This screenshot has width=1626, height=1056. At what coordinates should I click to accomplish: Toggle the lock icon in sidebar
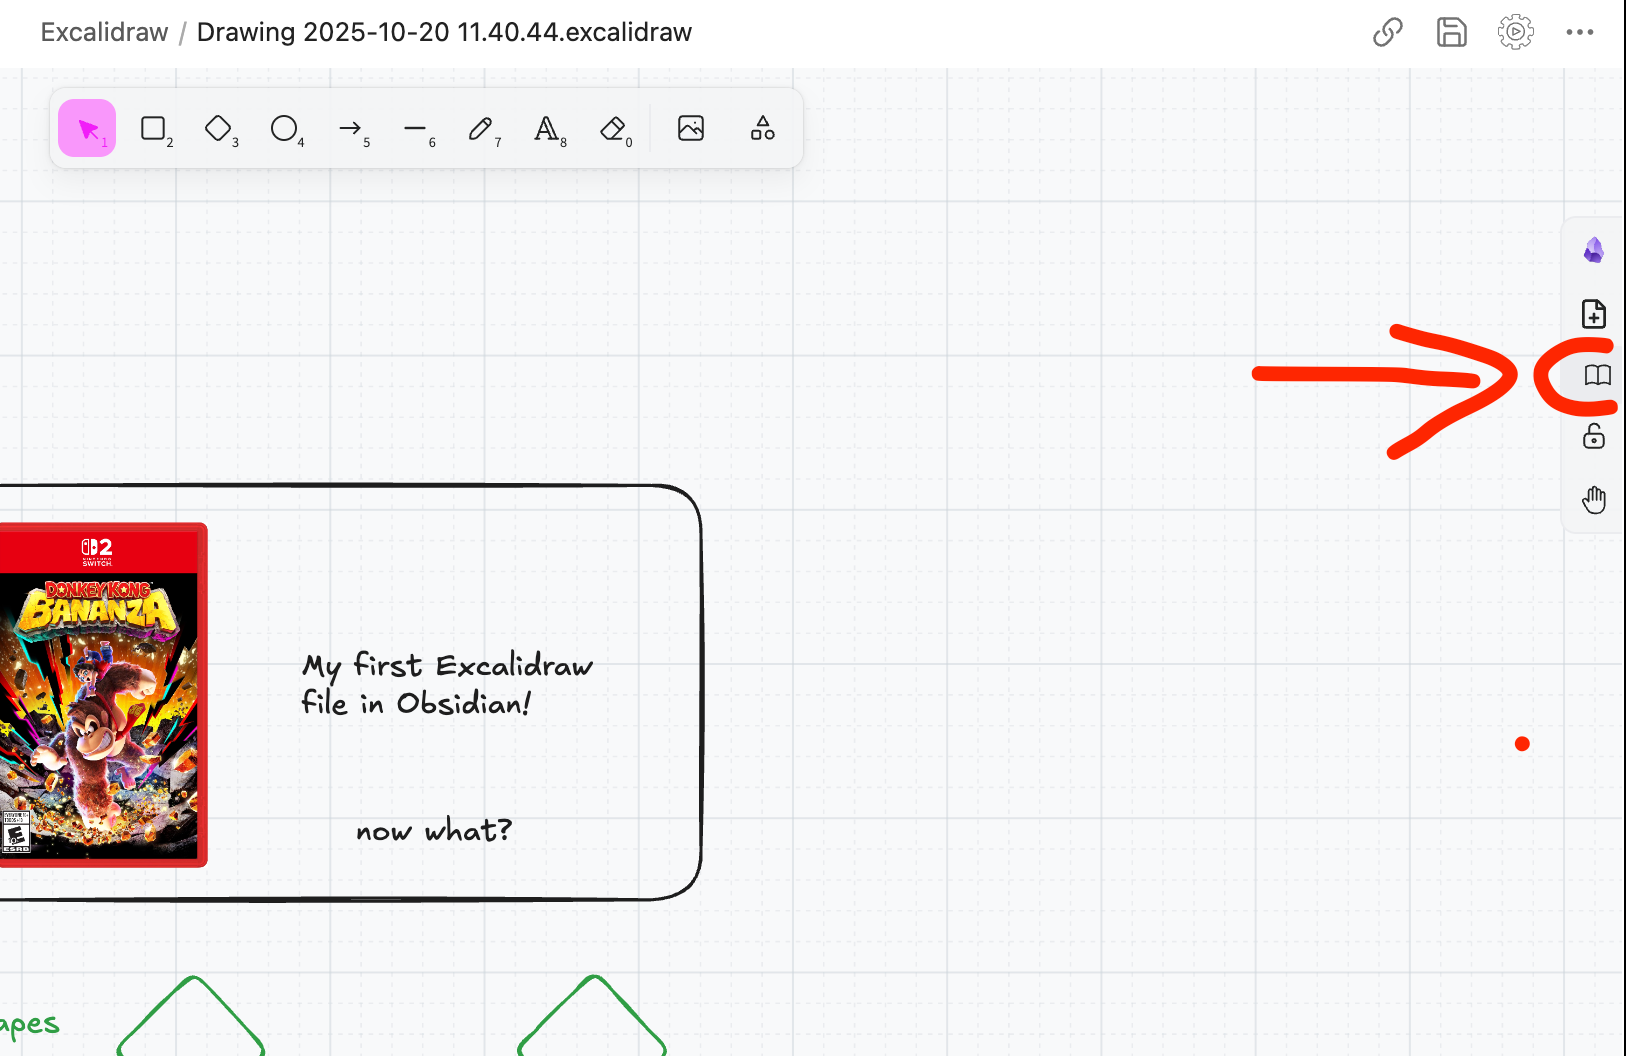click(1594, 436)
